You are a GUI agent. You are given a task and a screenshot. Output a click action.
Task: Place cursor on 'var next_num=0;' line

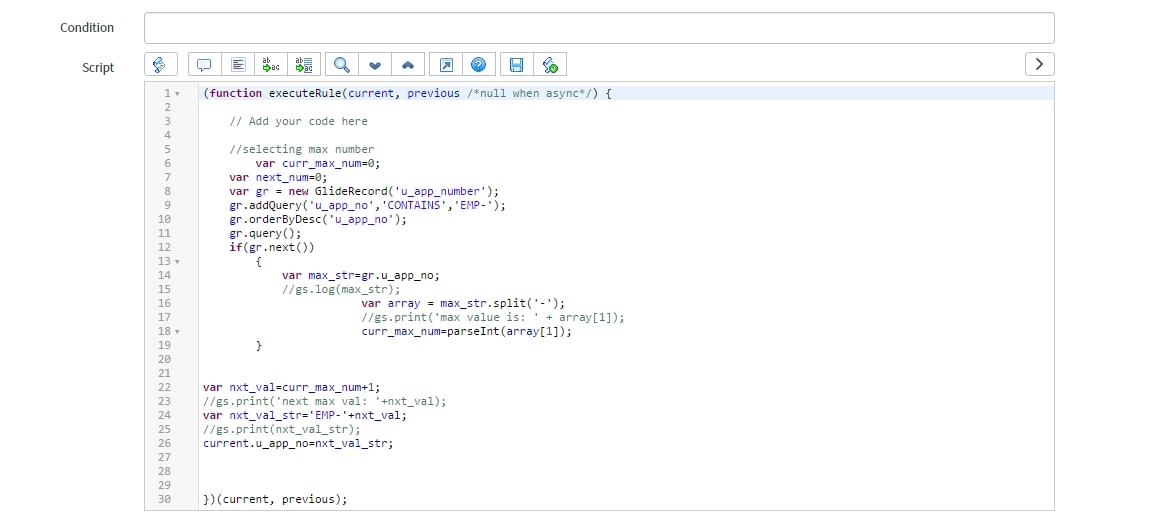click(x=279, y=178)
